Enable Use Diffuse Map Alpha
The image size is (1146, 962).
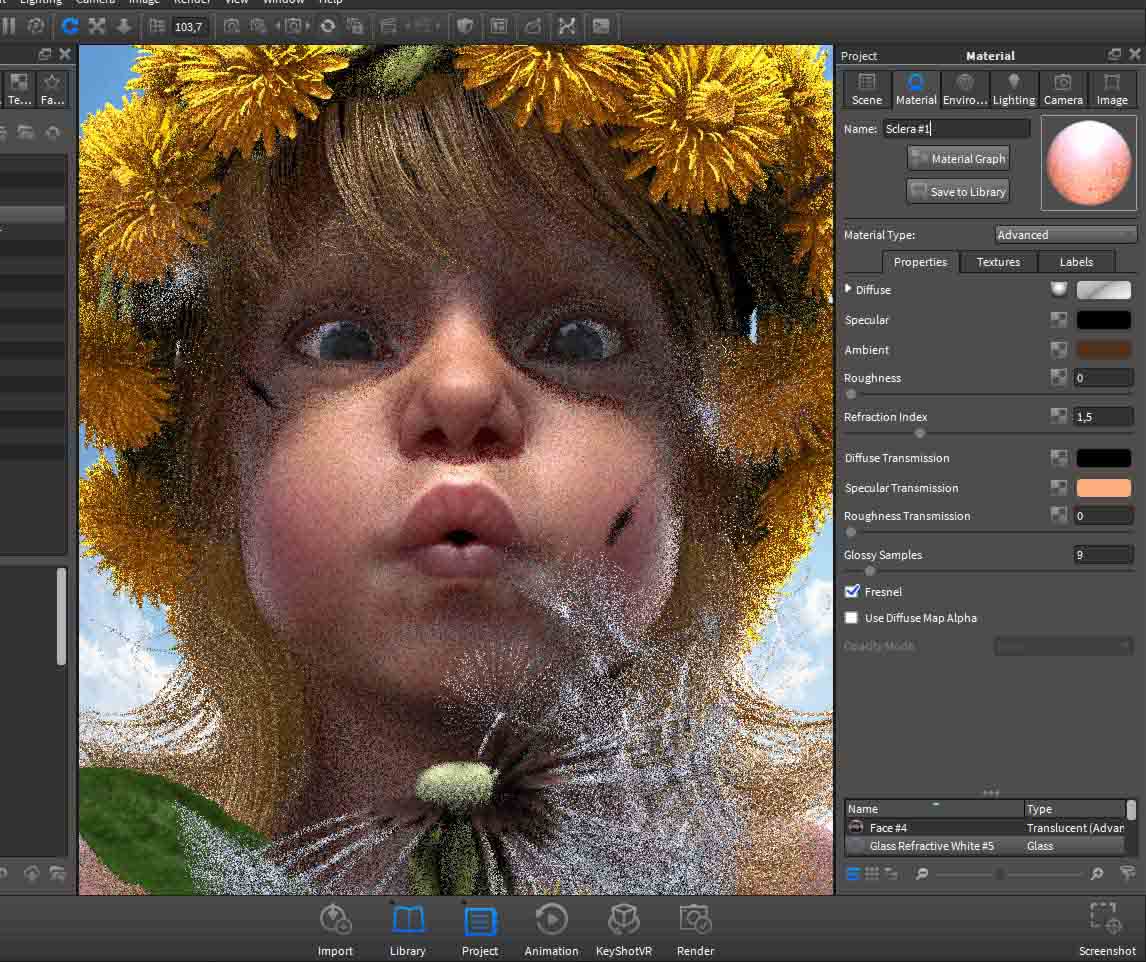click(x=851, y=618)
